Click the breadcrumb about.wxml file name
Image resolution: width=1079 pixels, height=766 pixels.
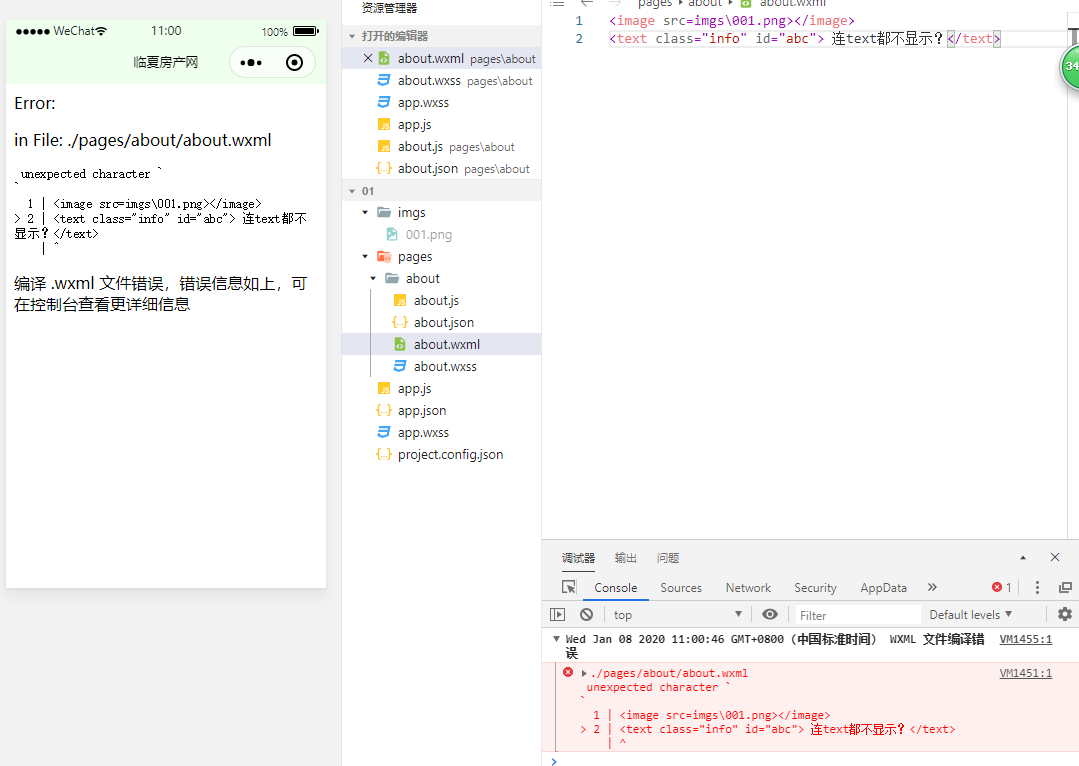792,3
